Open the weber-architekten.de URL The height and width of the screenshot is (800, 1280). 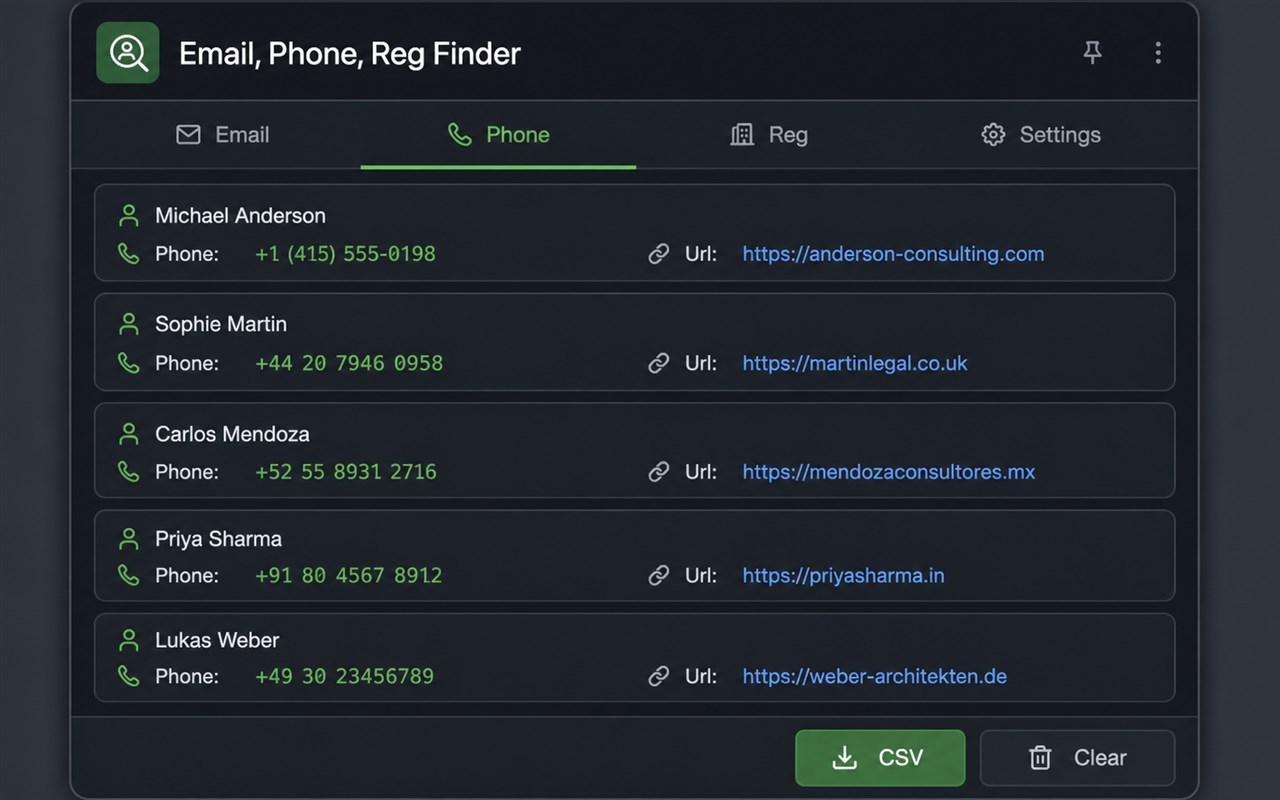874,677
